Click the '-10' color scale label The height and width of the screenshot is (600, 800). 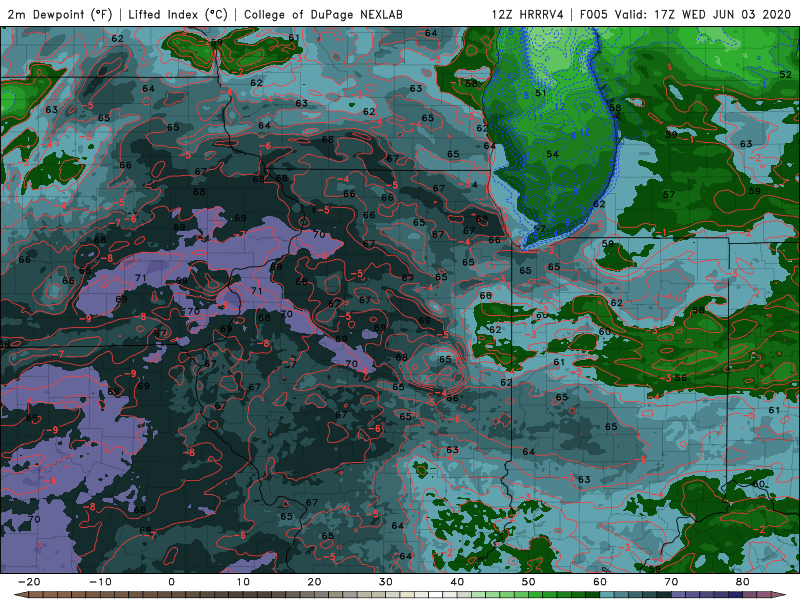click(100, 582)
